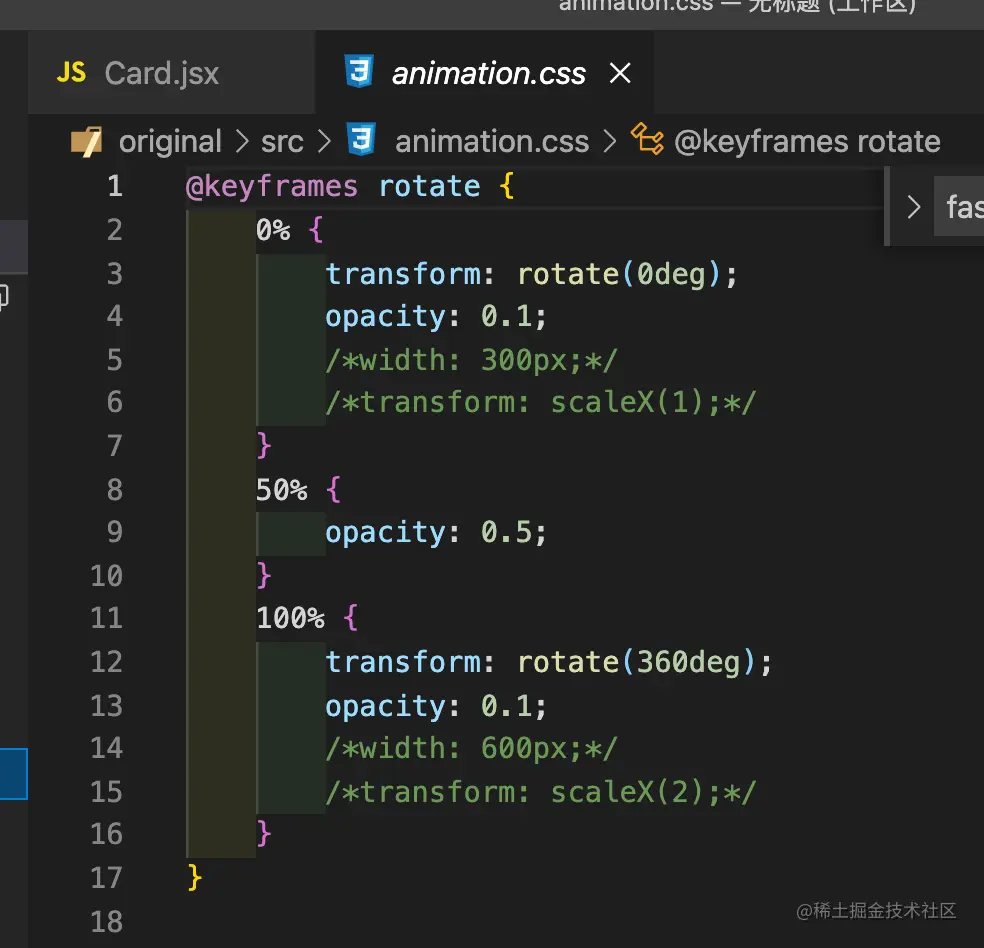Viewport: 984px width, 948px height.
Task: Click line number 11 in gutter
Action: click(x=106, y=619)
